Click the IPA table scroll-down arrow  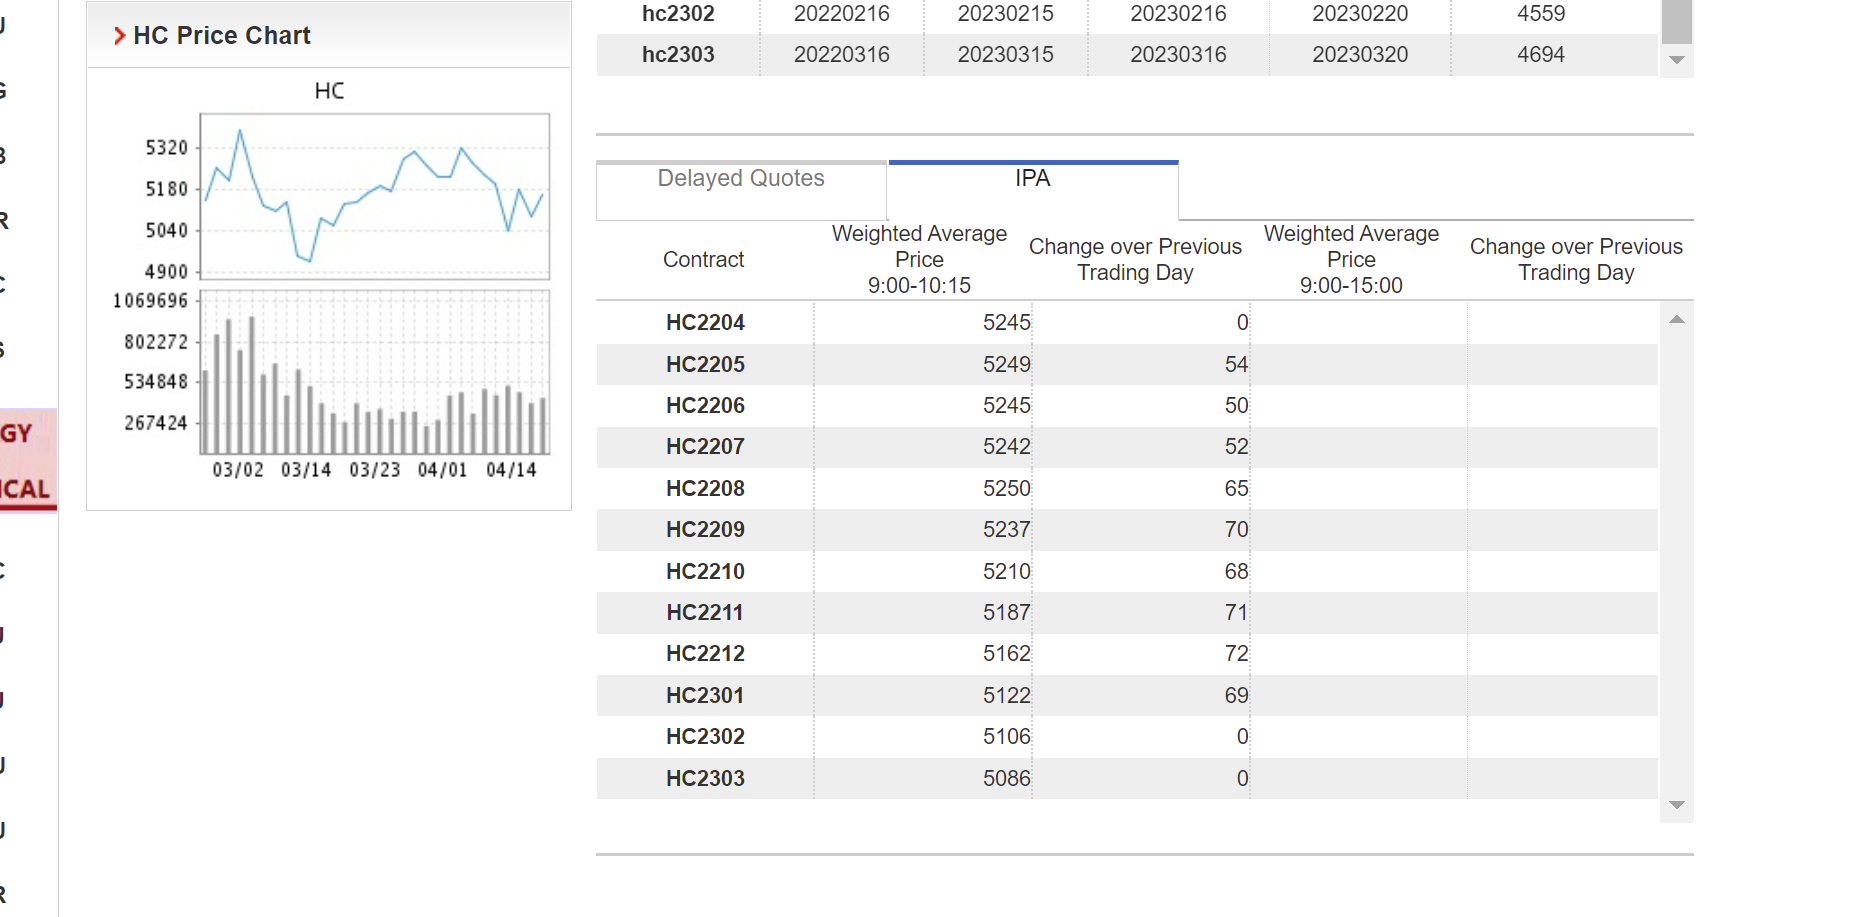point(1677,805)
